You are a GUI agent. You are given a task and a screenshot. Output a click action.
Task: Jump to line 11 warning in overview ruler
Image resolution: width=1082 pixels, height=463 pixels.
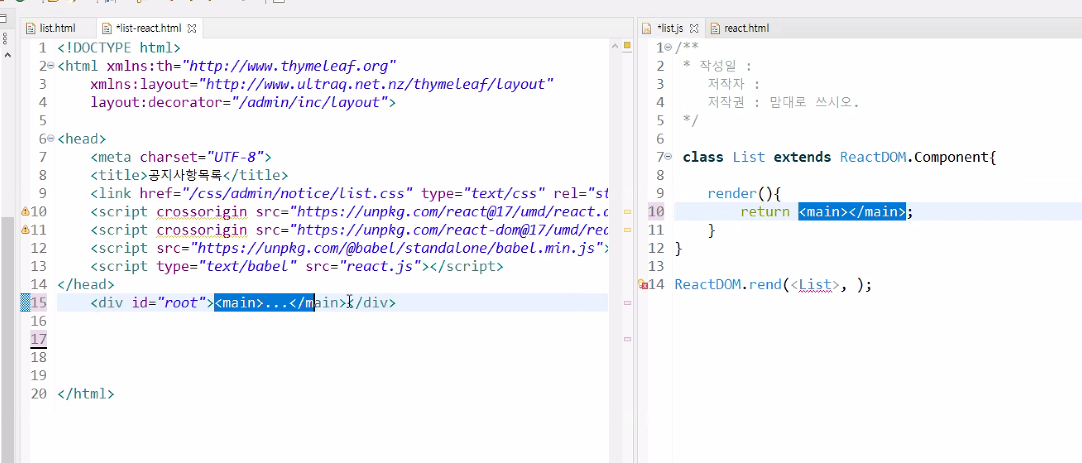pos(627,230)
